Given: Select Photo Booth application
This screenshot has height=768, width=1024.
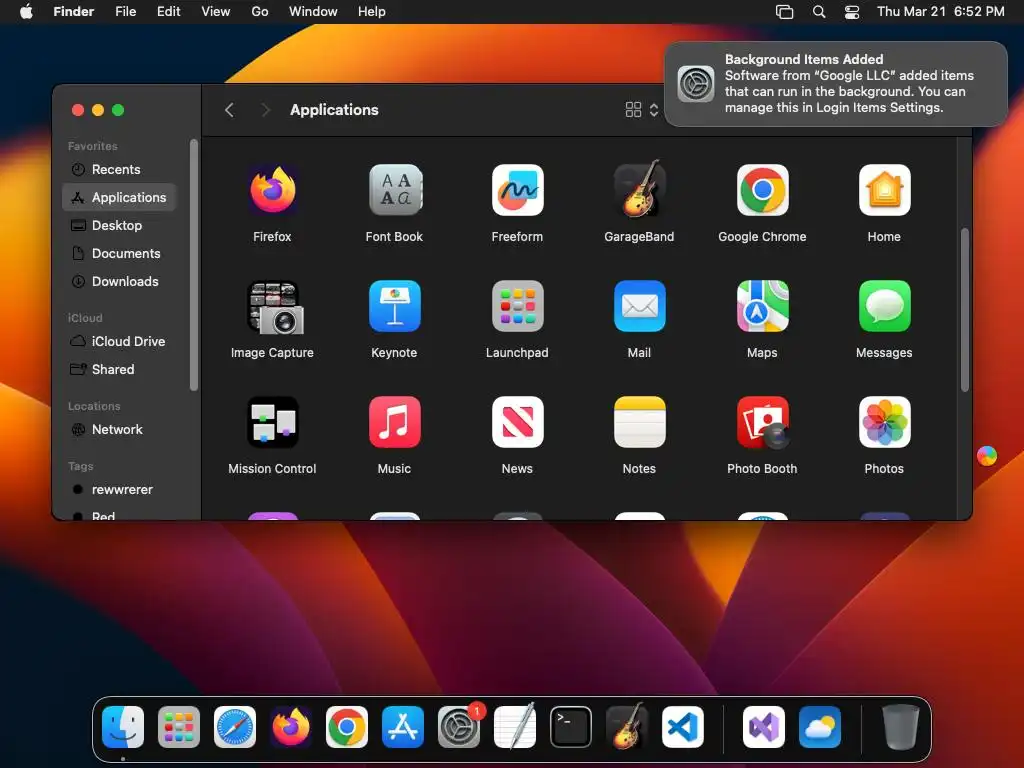Looking at the screenshot, I should (x=762, y=423).
